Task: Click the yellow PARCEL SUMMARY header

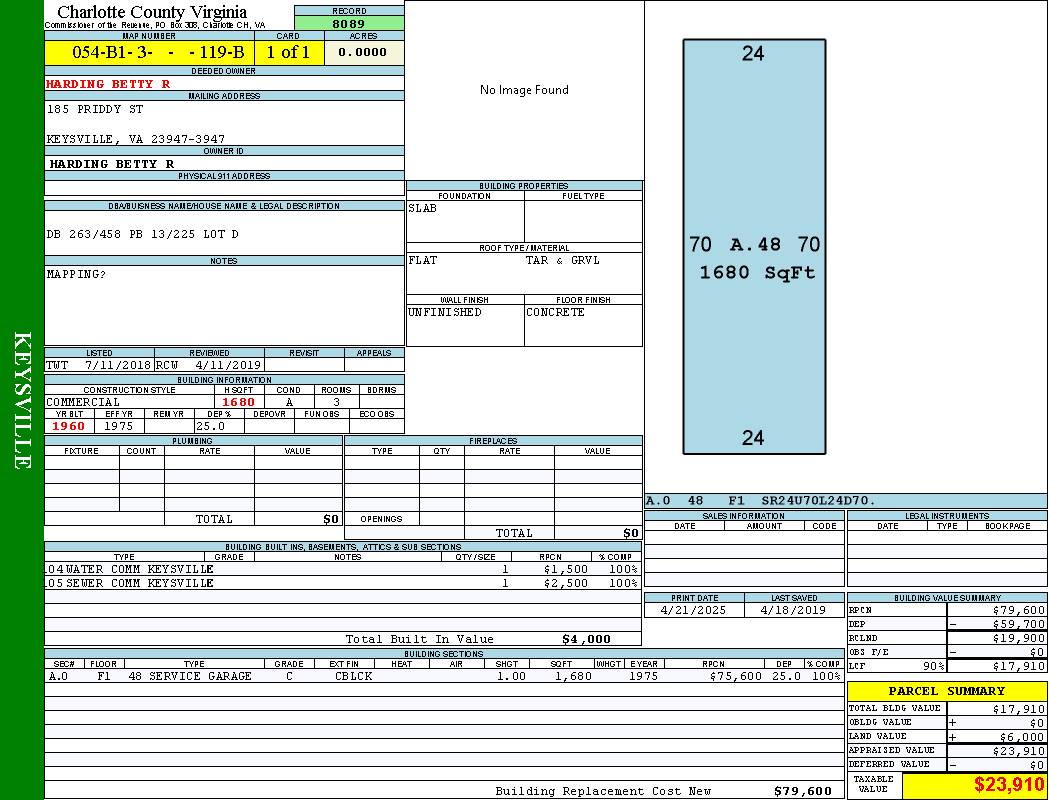Action: click(946, 691)
